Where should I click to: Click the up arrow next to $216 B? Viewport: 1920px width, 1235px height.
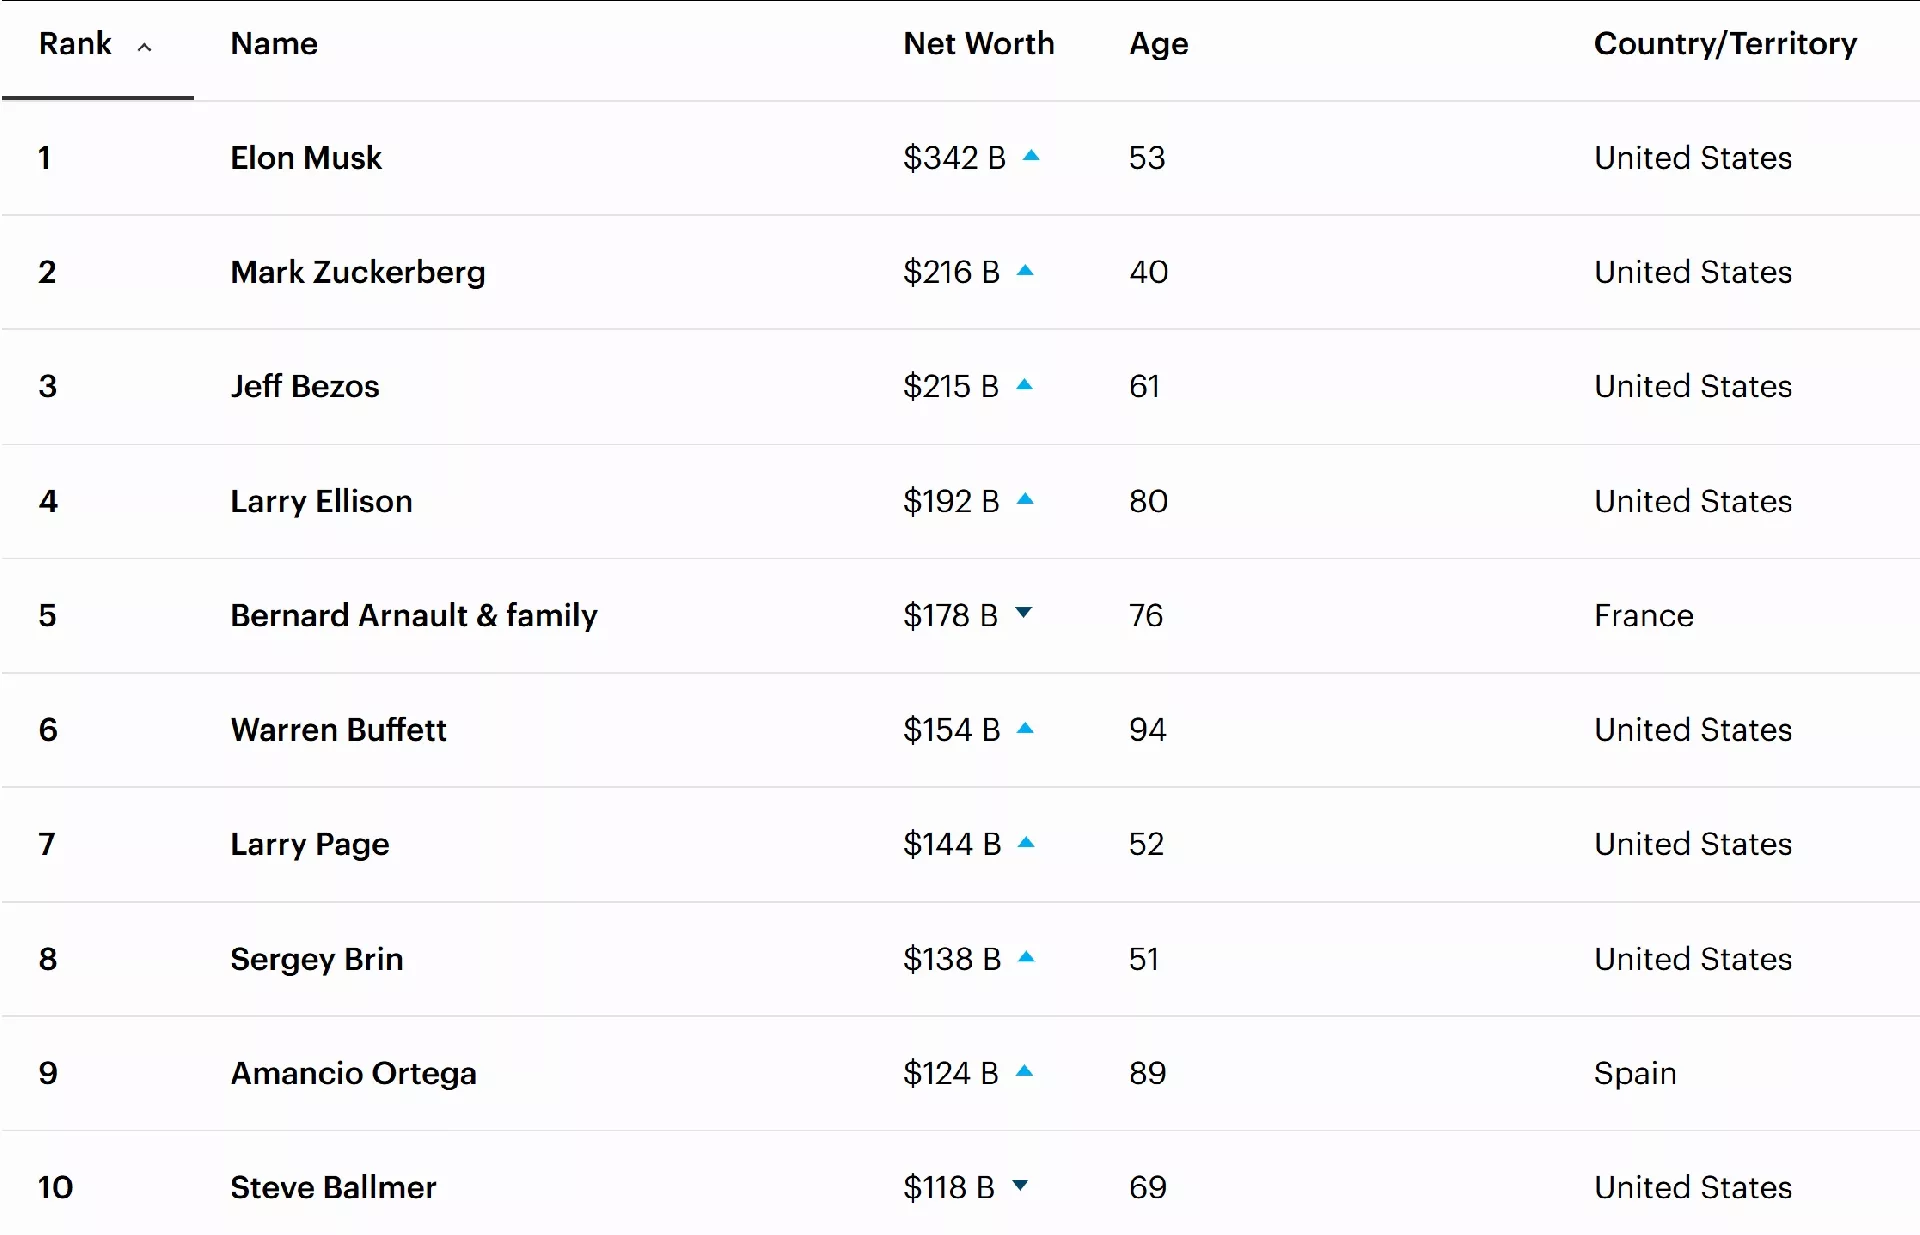click(x=1025, y=270)
